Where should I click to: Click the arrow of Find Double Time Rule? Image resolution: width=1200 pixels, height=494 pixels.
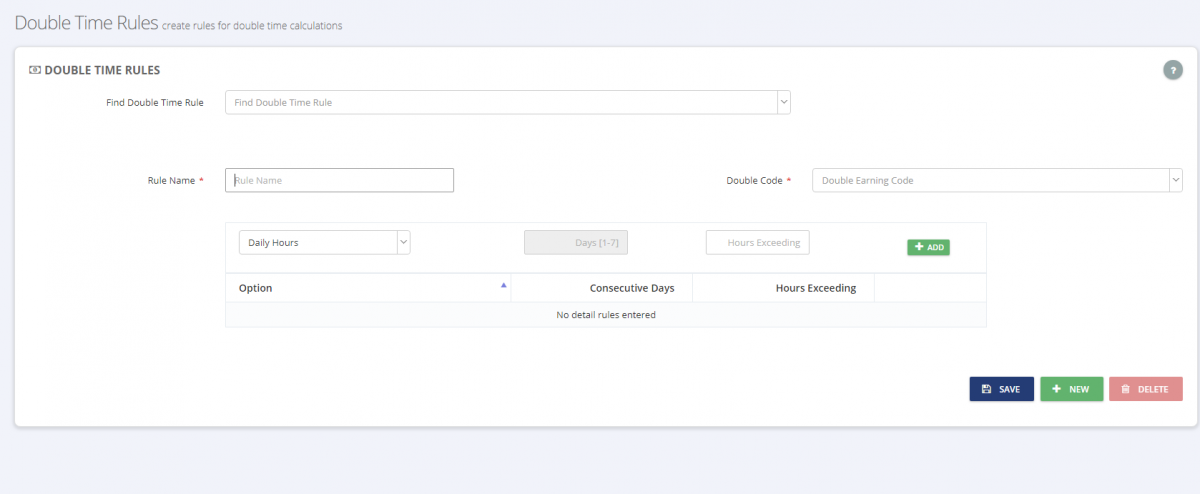[x=784, y=102]
